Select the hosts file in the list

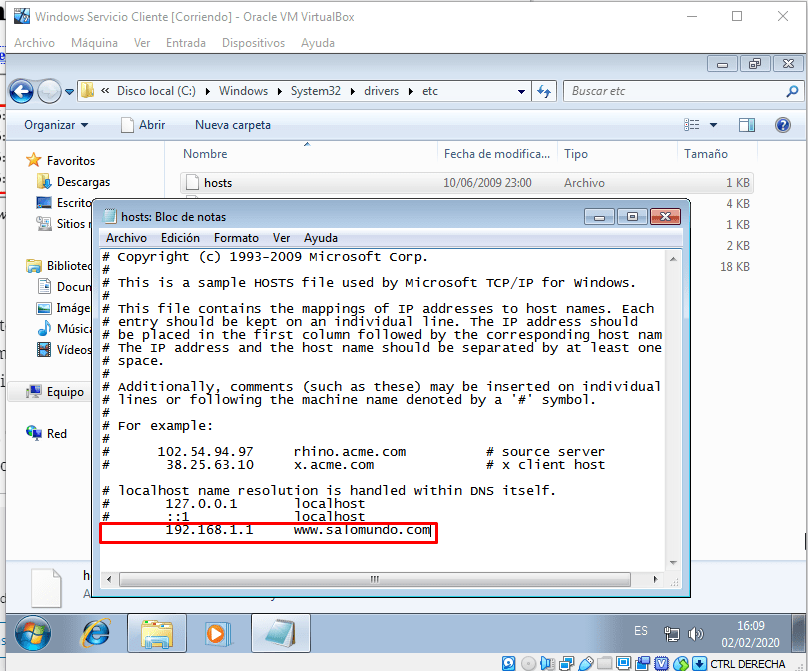click(x=217, y=183)
